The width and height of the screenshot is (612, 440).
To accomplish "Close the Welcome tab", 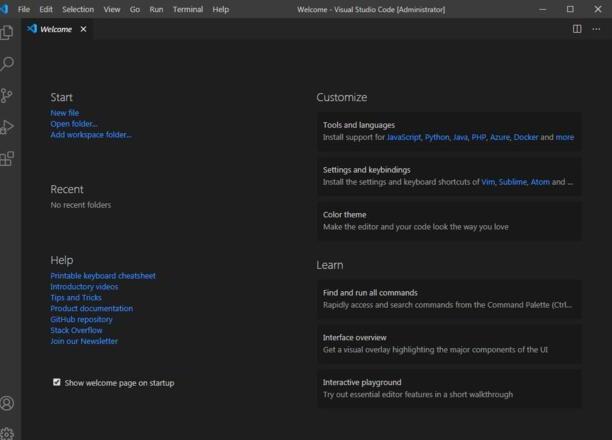I will coord(83,29).
